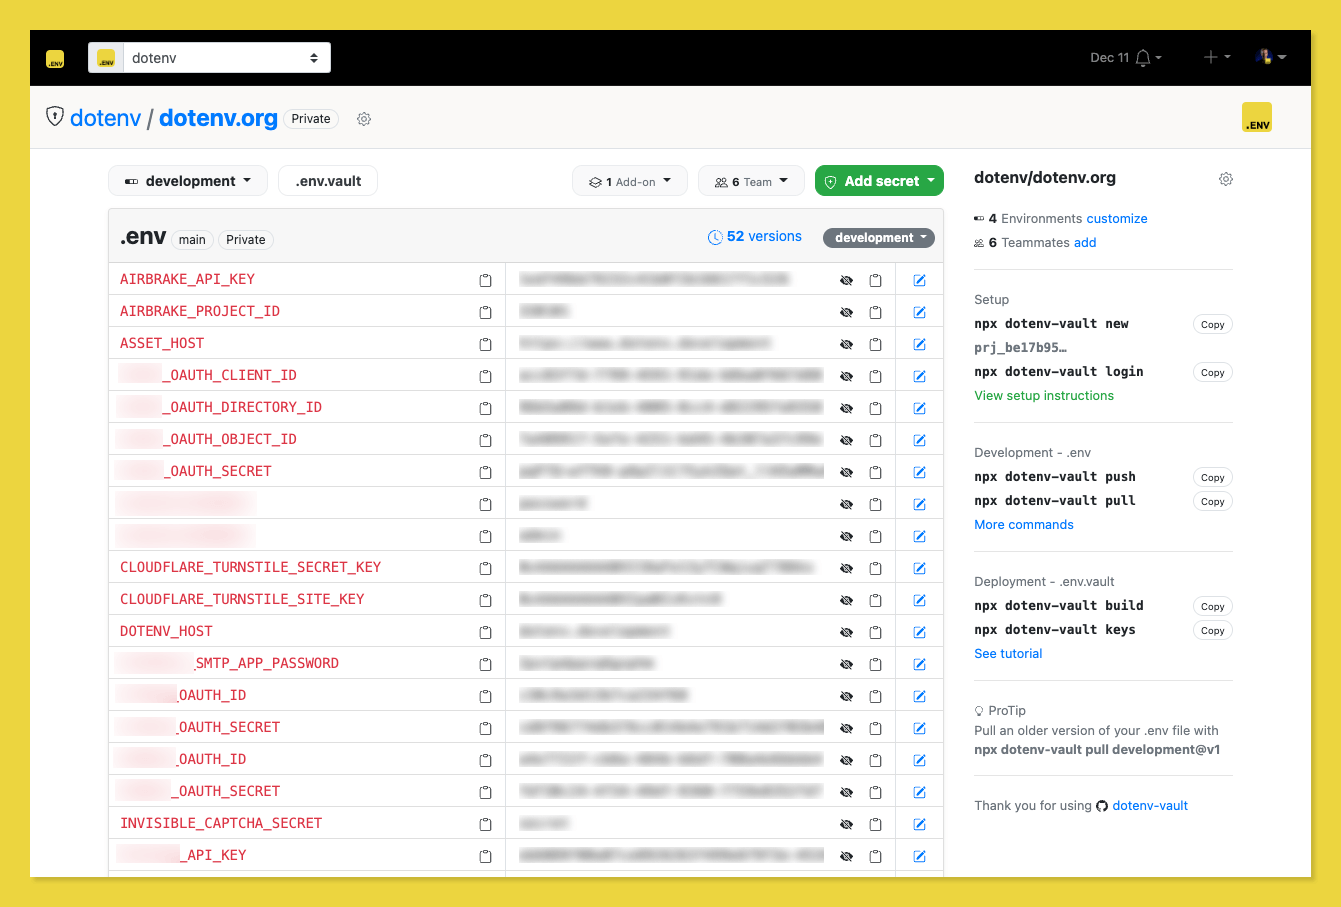
Task: Copy the INVISIBLE_CAPTCHA_SECRET key name
Action: point(485,825)
